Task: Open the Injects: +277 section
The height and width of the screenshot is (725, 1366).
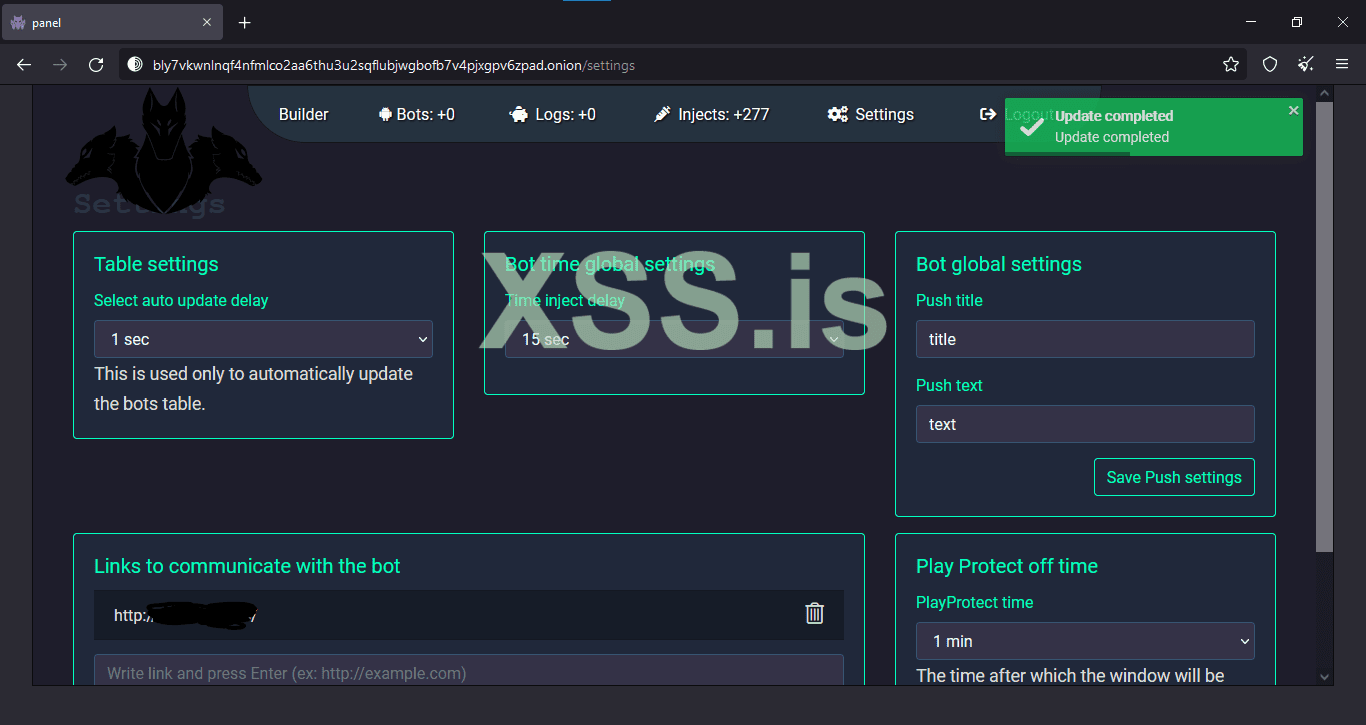Action: point(711,114)
